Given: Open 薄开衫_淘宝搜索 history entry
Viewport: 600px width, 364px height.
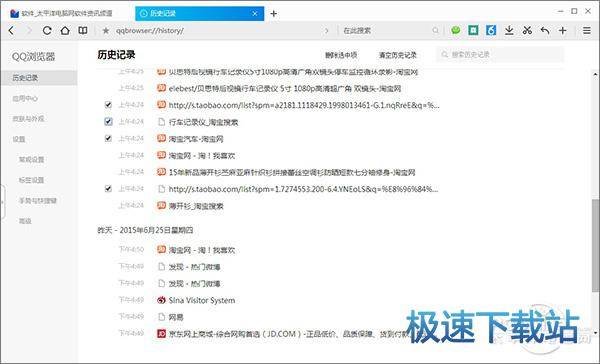Looking at the screenshot, I should [x=196, y=206].
